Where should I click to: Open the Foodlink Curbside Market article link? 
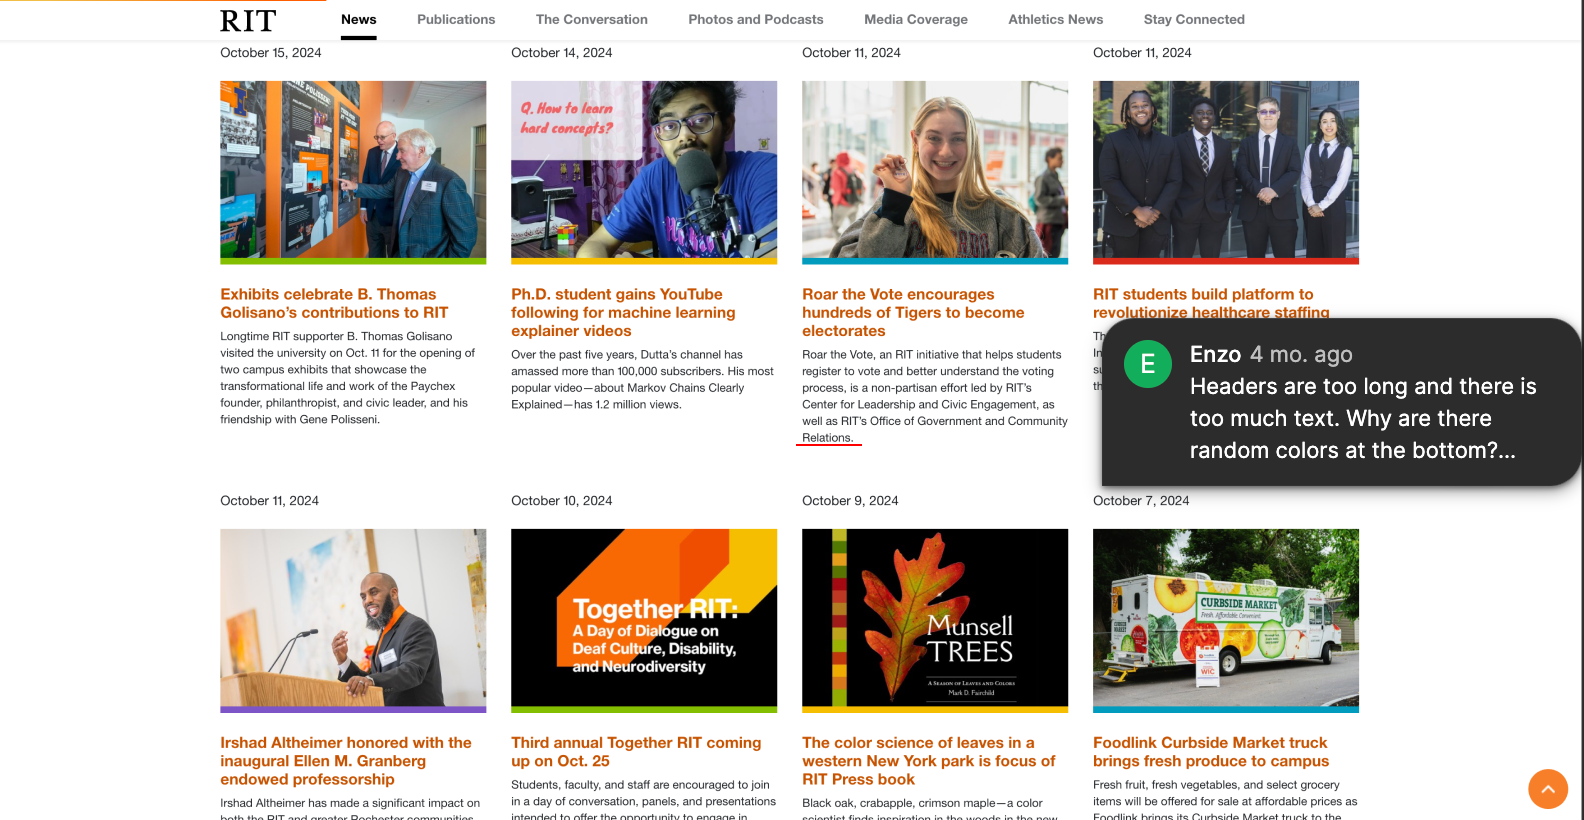pyautogui.click(x=1211, y=751)
